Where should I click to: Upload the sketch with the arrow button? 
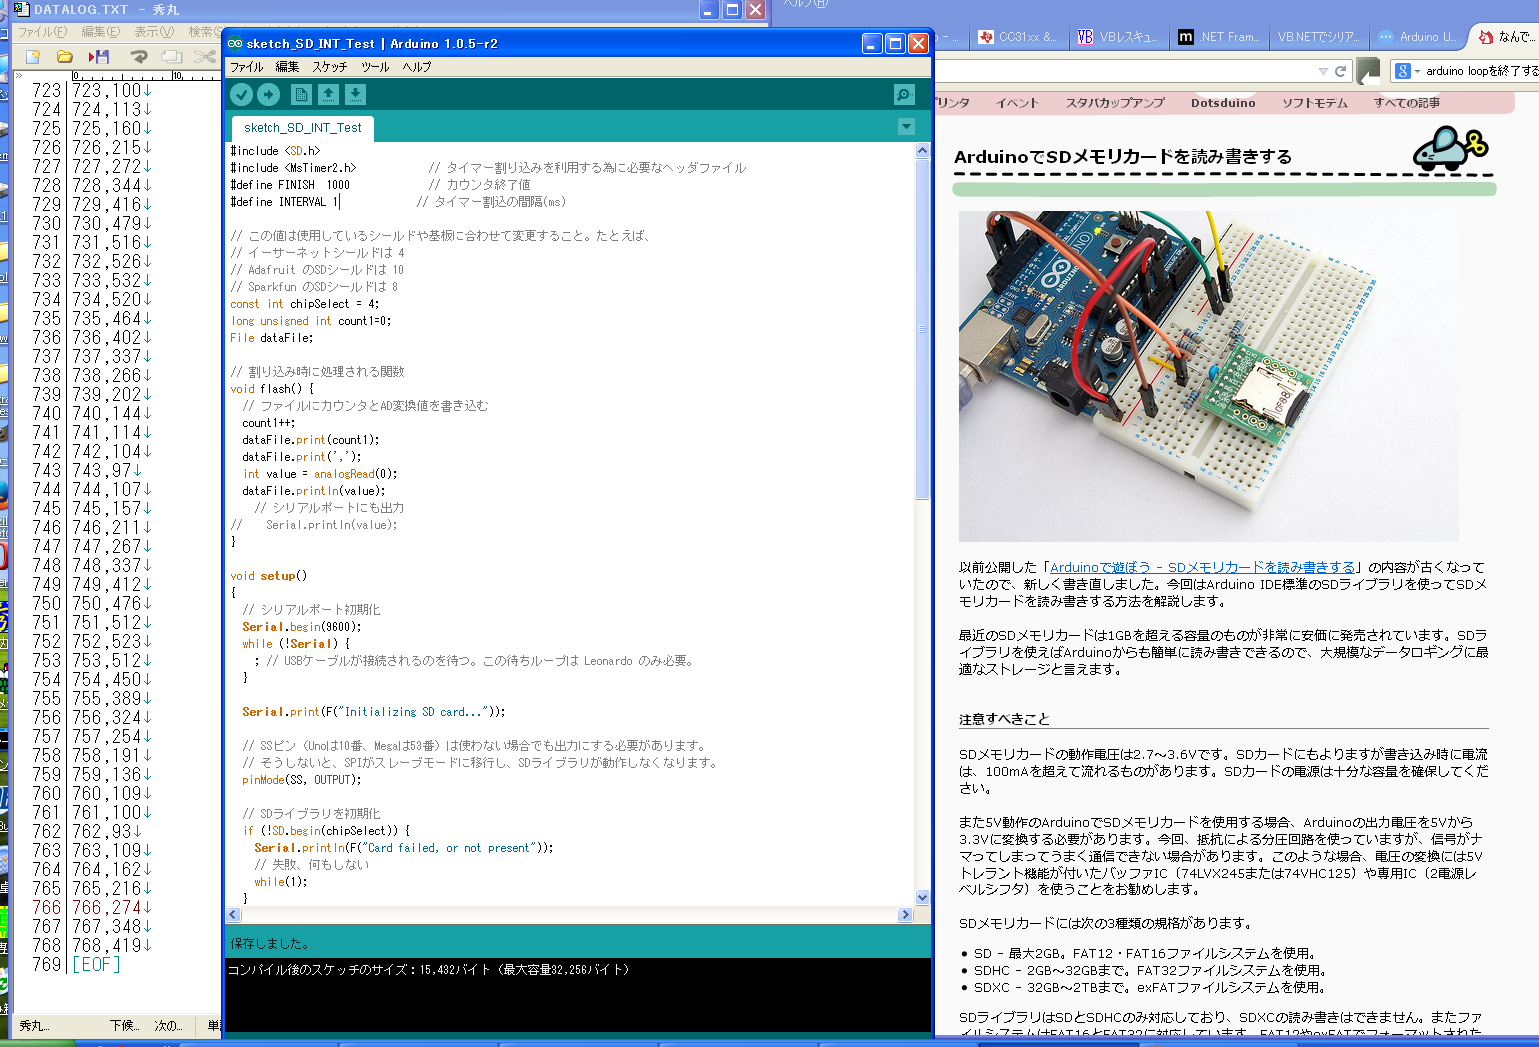(x=269, y=94)
